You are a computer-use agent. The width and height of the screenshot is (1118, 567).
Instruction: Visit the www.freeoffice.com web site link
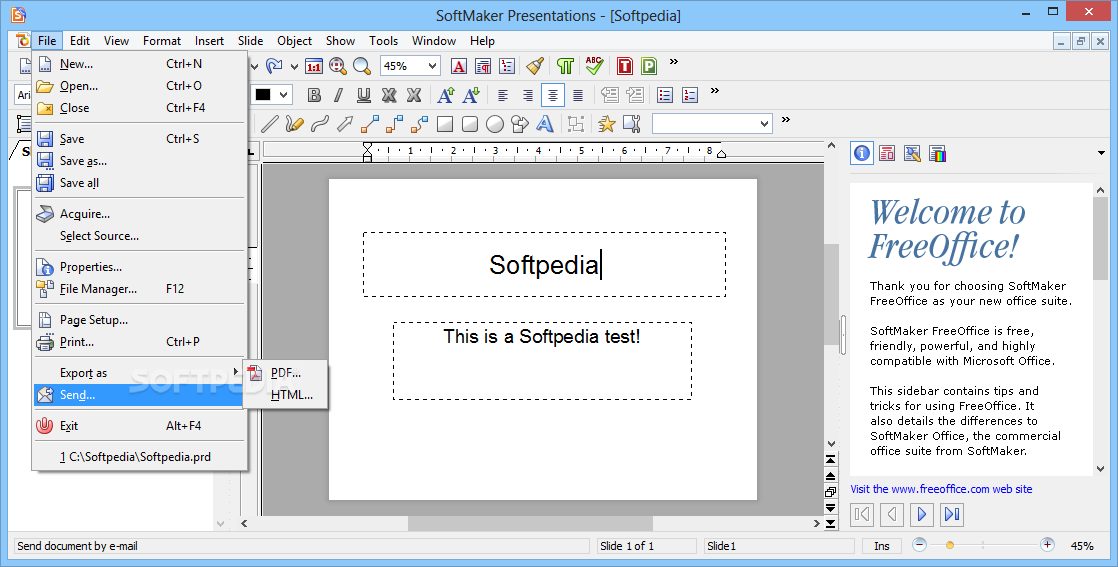[941, 489]
